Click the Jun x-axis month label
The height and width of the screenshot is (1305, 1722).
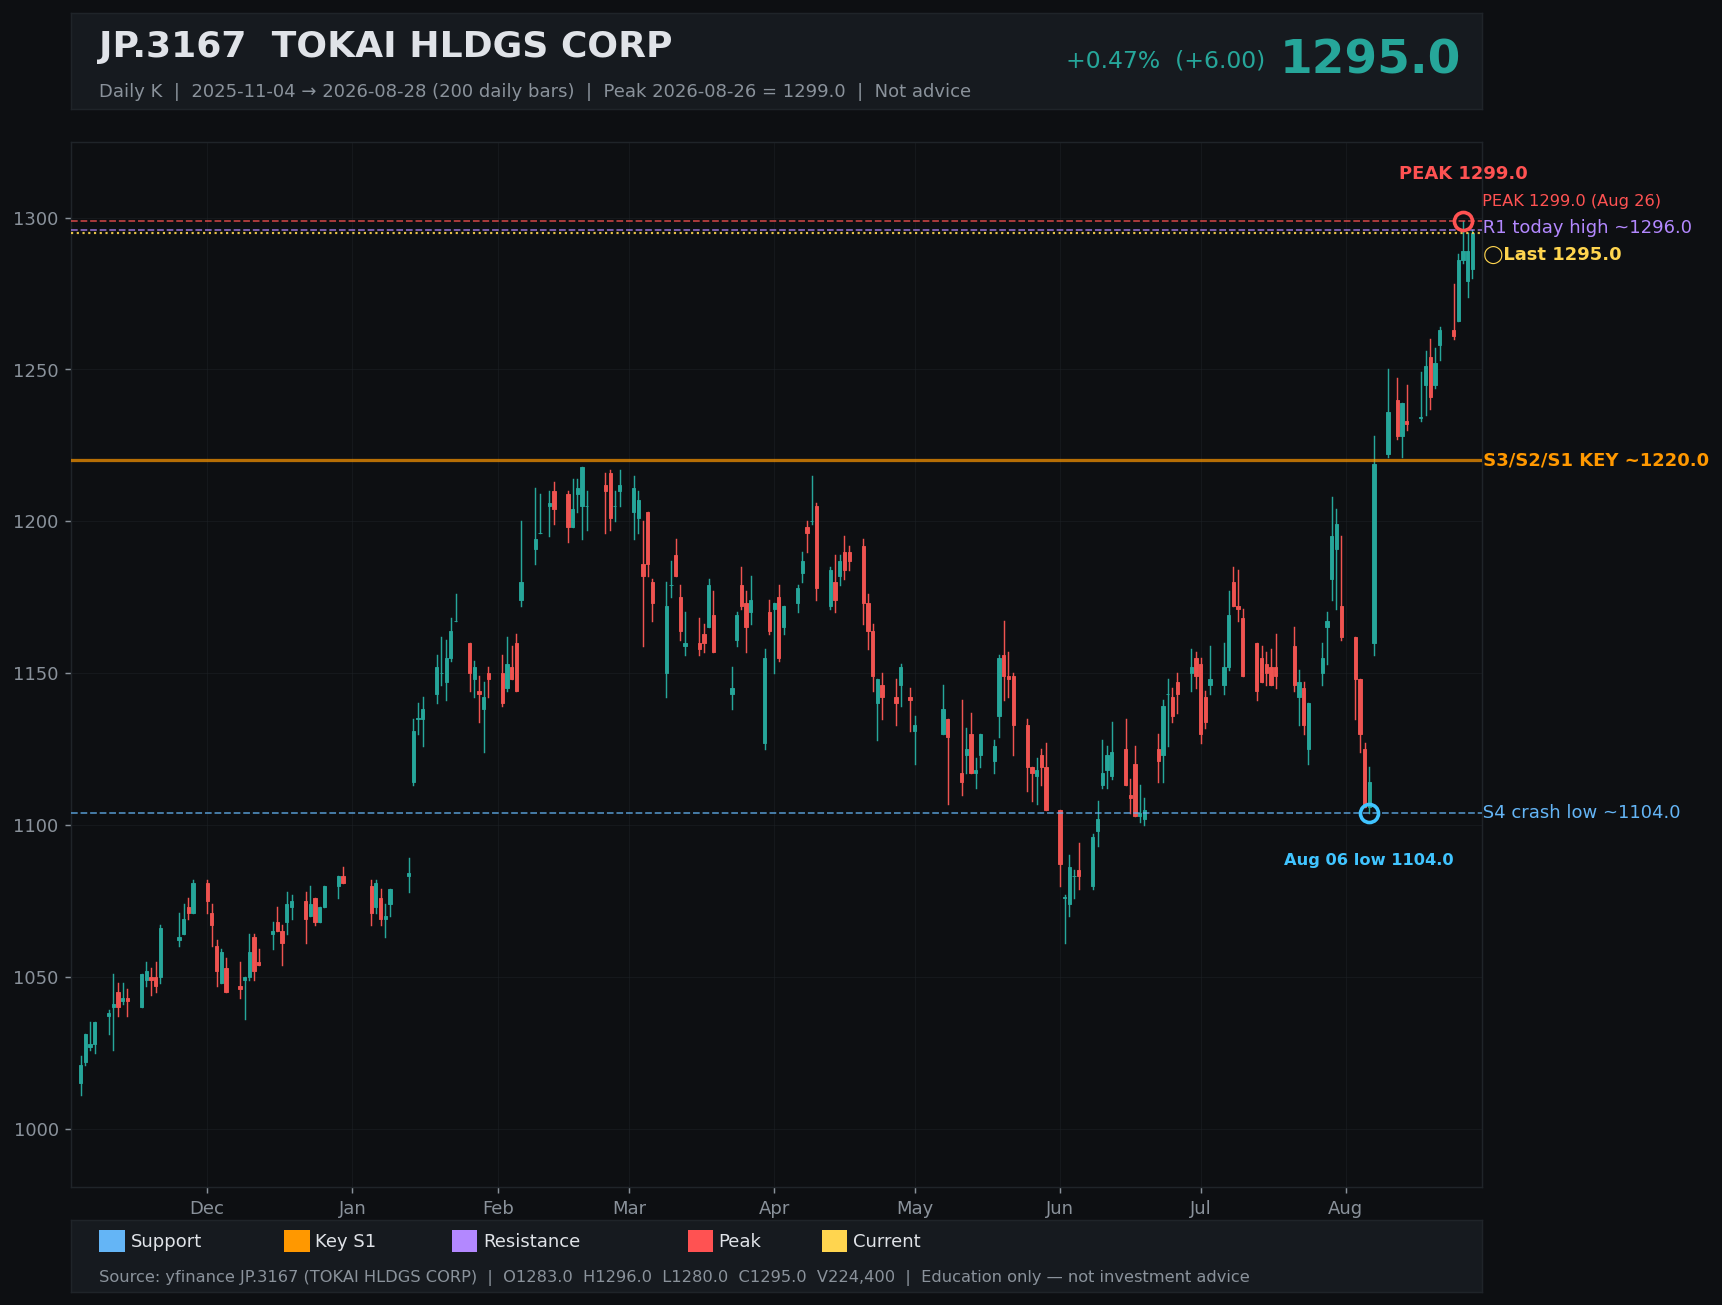(x=1059, y=1208)
